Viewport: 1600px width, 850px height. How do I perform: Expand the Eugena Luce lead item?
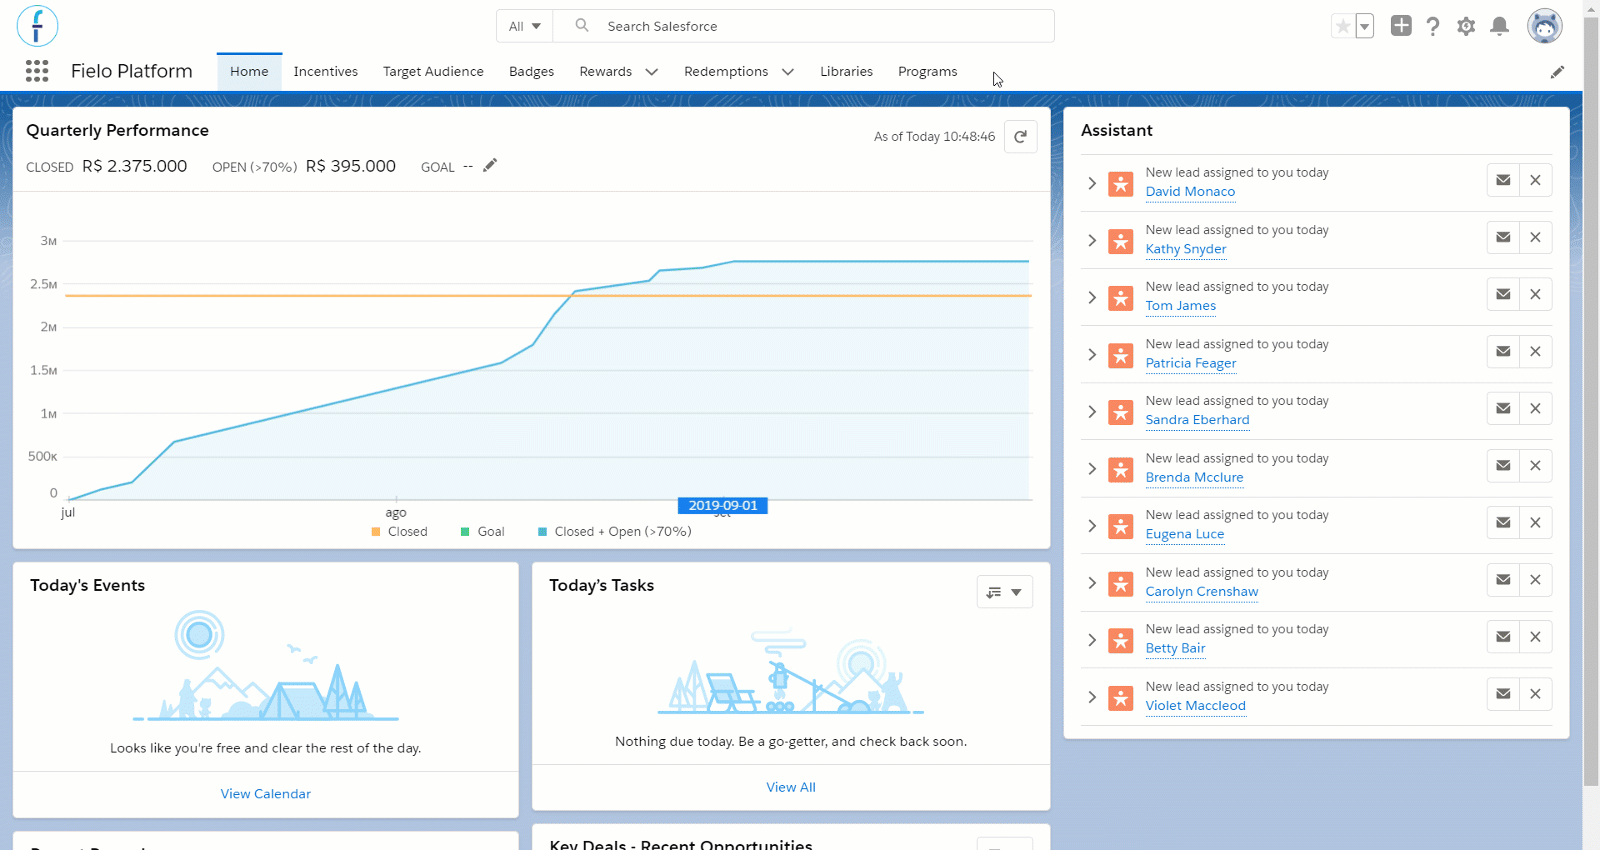pyautogui.click(x=1092, y=525)
